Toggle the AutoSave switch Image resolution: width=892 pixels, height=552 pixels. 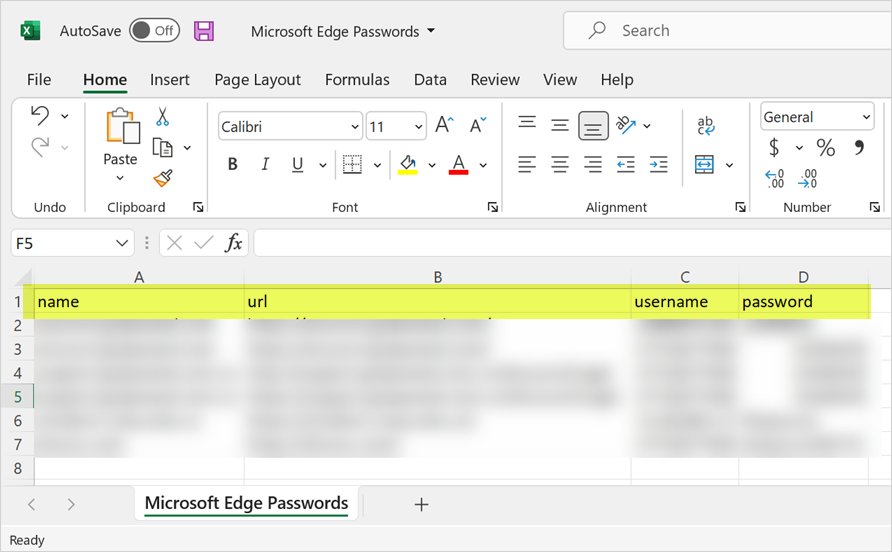(x=154, y=31)
